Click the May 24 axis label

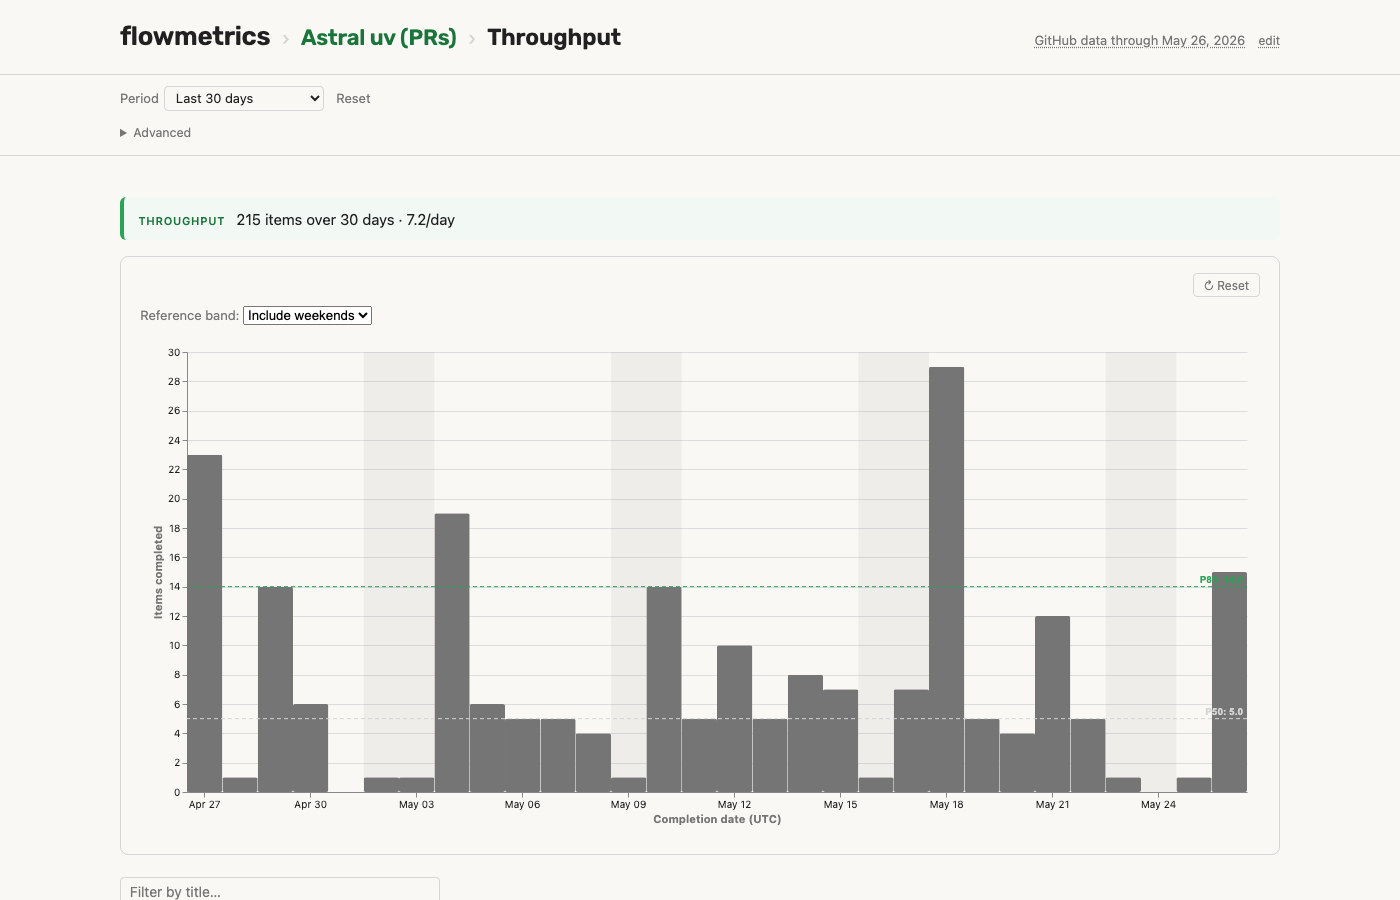tap(1158, 804)
